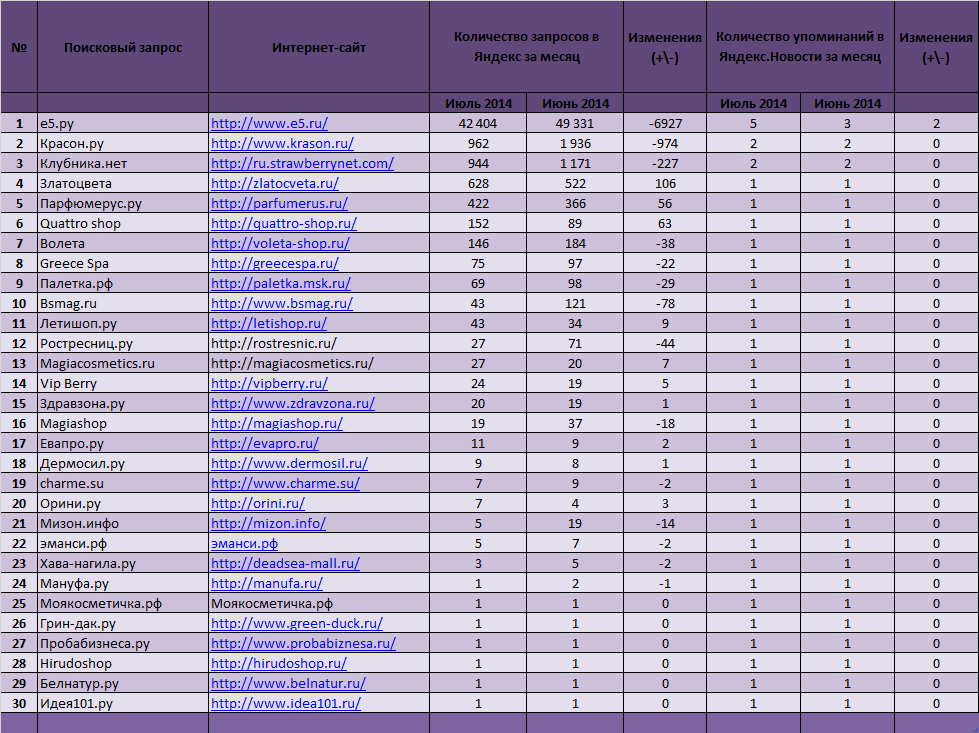979x733 pixels.
Task: Open the mizon.info link
Action: (268, 523)
